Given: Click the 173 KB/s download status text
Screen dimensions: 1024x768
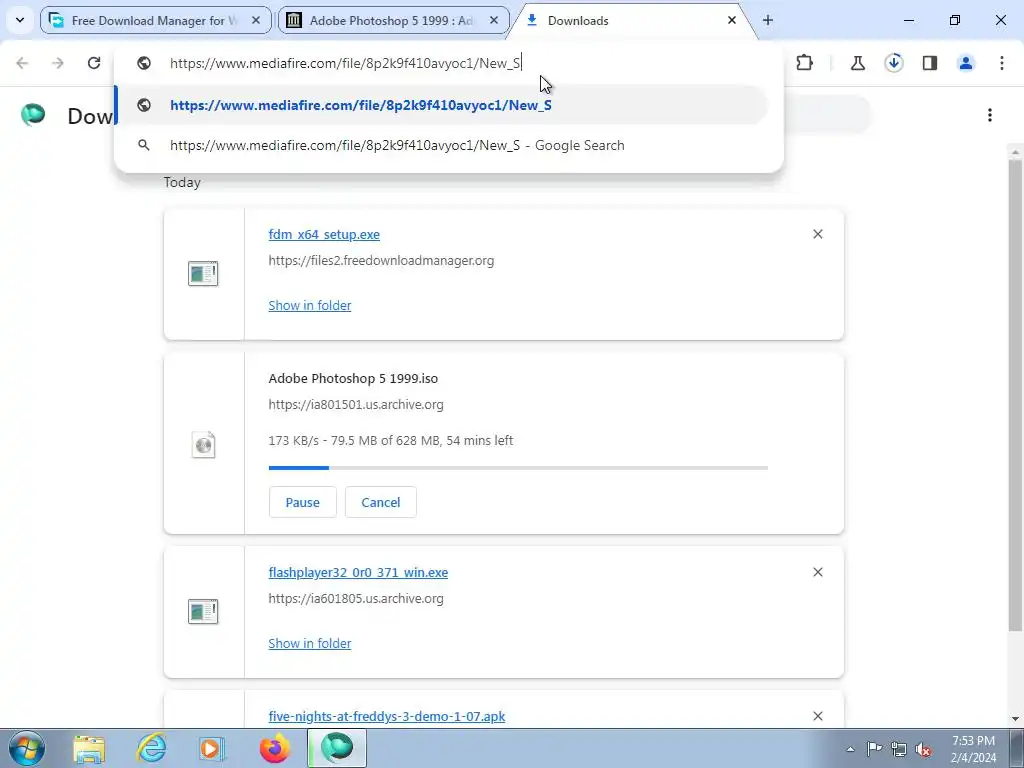Looking at the screenshot, I should click(x=391, y=441).
